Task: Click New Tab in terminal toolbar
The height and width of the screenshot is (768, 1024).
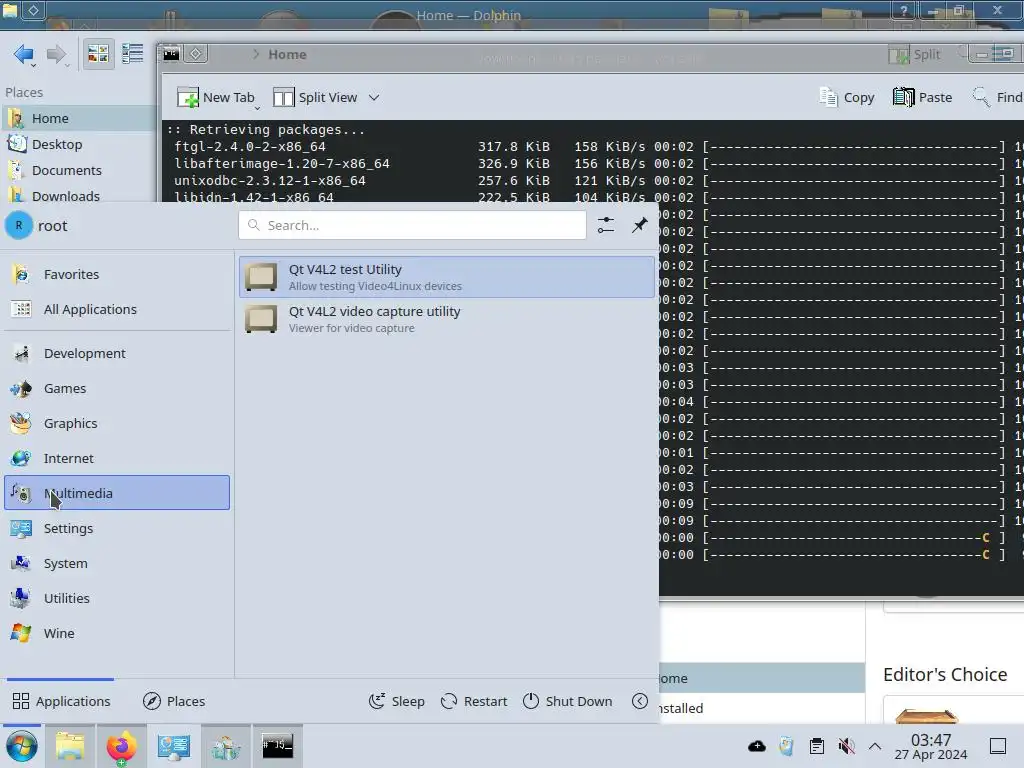Action: [216, 97]
